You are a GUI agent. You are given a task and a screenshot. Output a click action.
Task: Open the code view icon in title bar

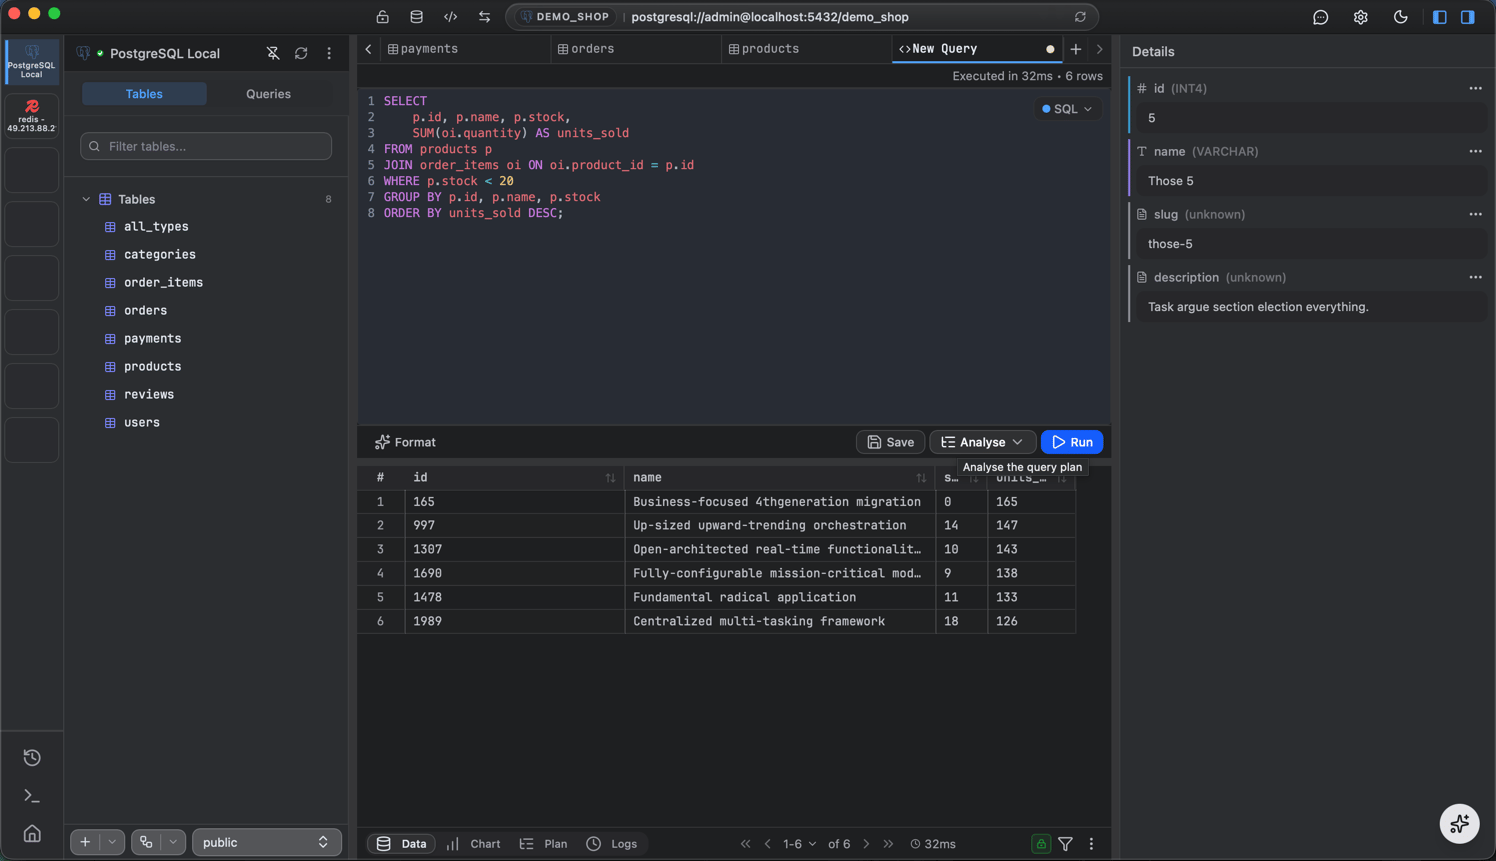click(x=451, y=17)
